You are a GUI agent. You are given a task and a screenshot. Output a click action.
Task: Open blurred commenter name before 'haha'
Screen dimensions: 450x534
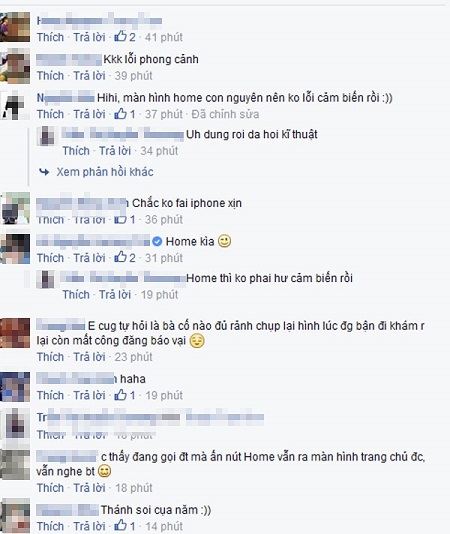click(77, 379)
